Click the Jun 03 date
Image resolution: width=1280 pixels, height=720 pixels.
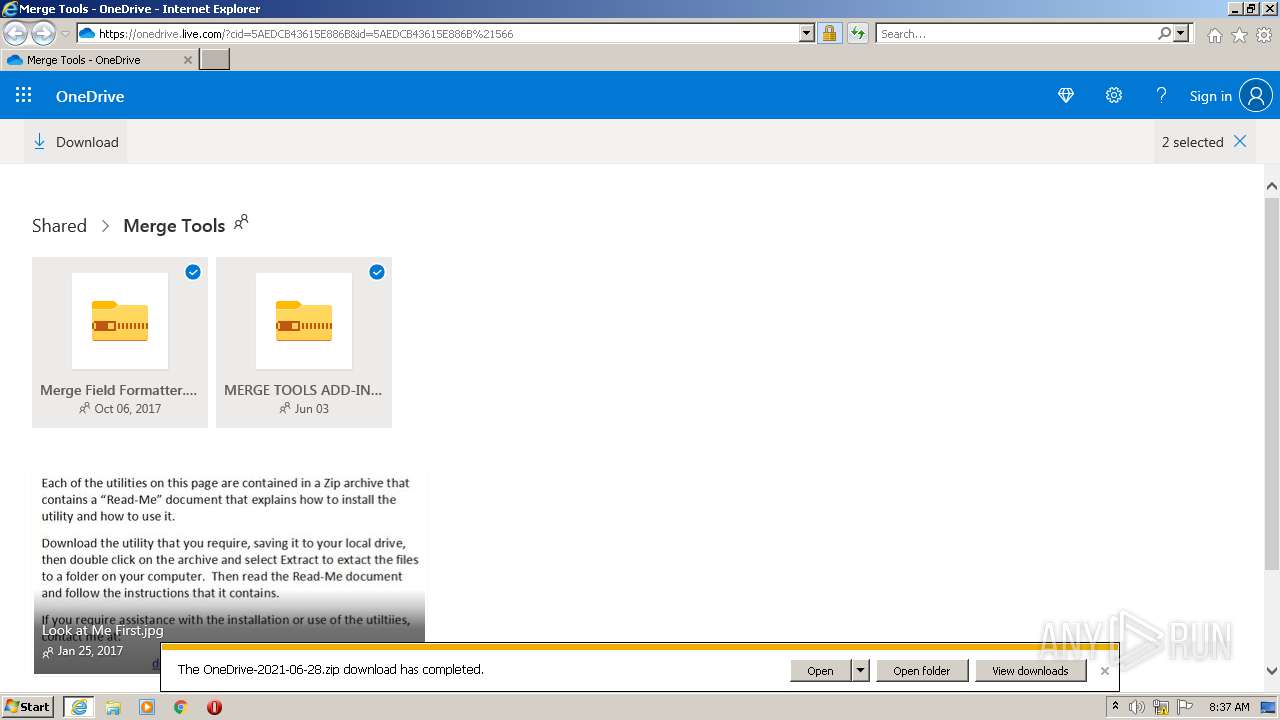coord(311,409)
